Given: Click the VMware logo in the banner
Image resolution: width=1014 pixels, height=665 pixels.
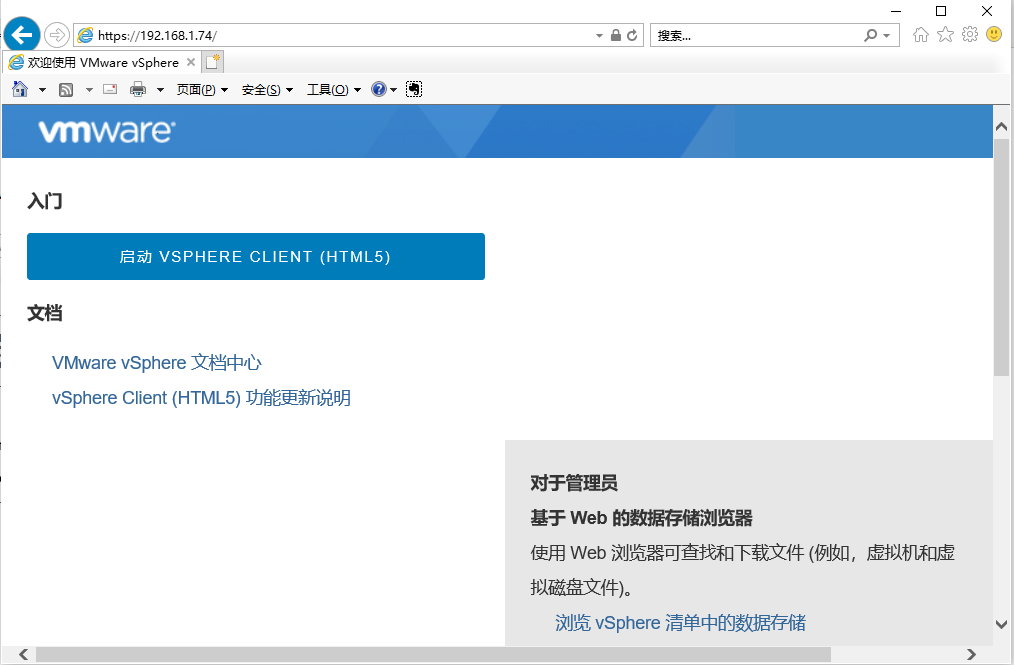Looking at the screenshot, I should [107, 131].
